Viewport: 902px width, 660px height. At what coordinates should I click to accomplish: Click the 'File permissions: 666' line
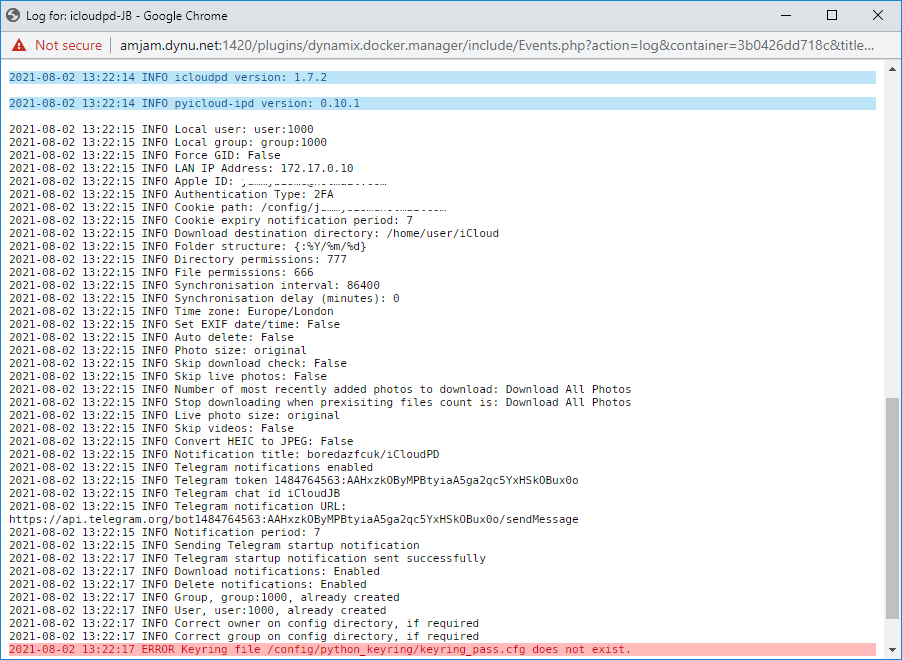pos(161,272)
